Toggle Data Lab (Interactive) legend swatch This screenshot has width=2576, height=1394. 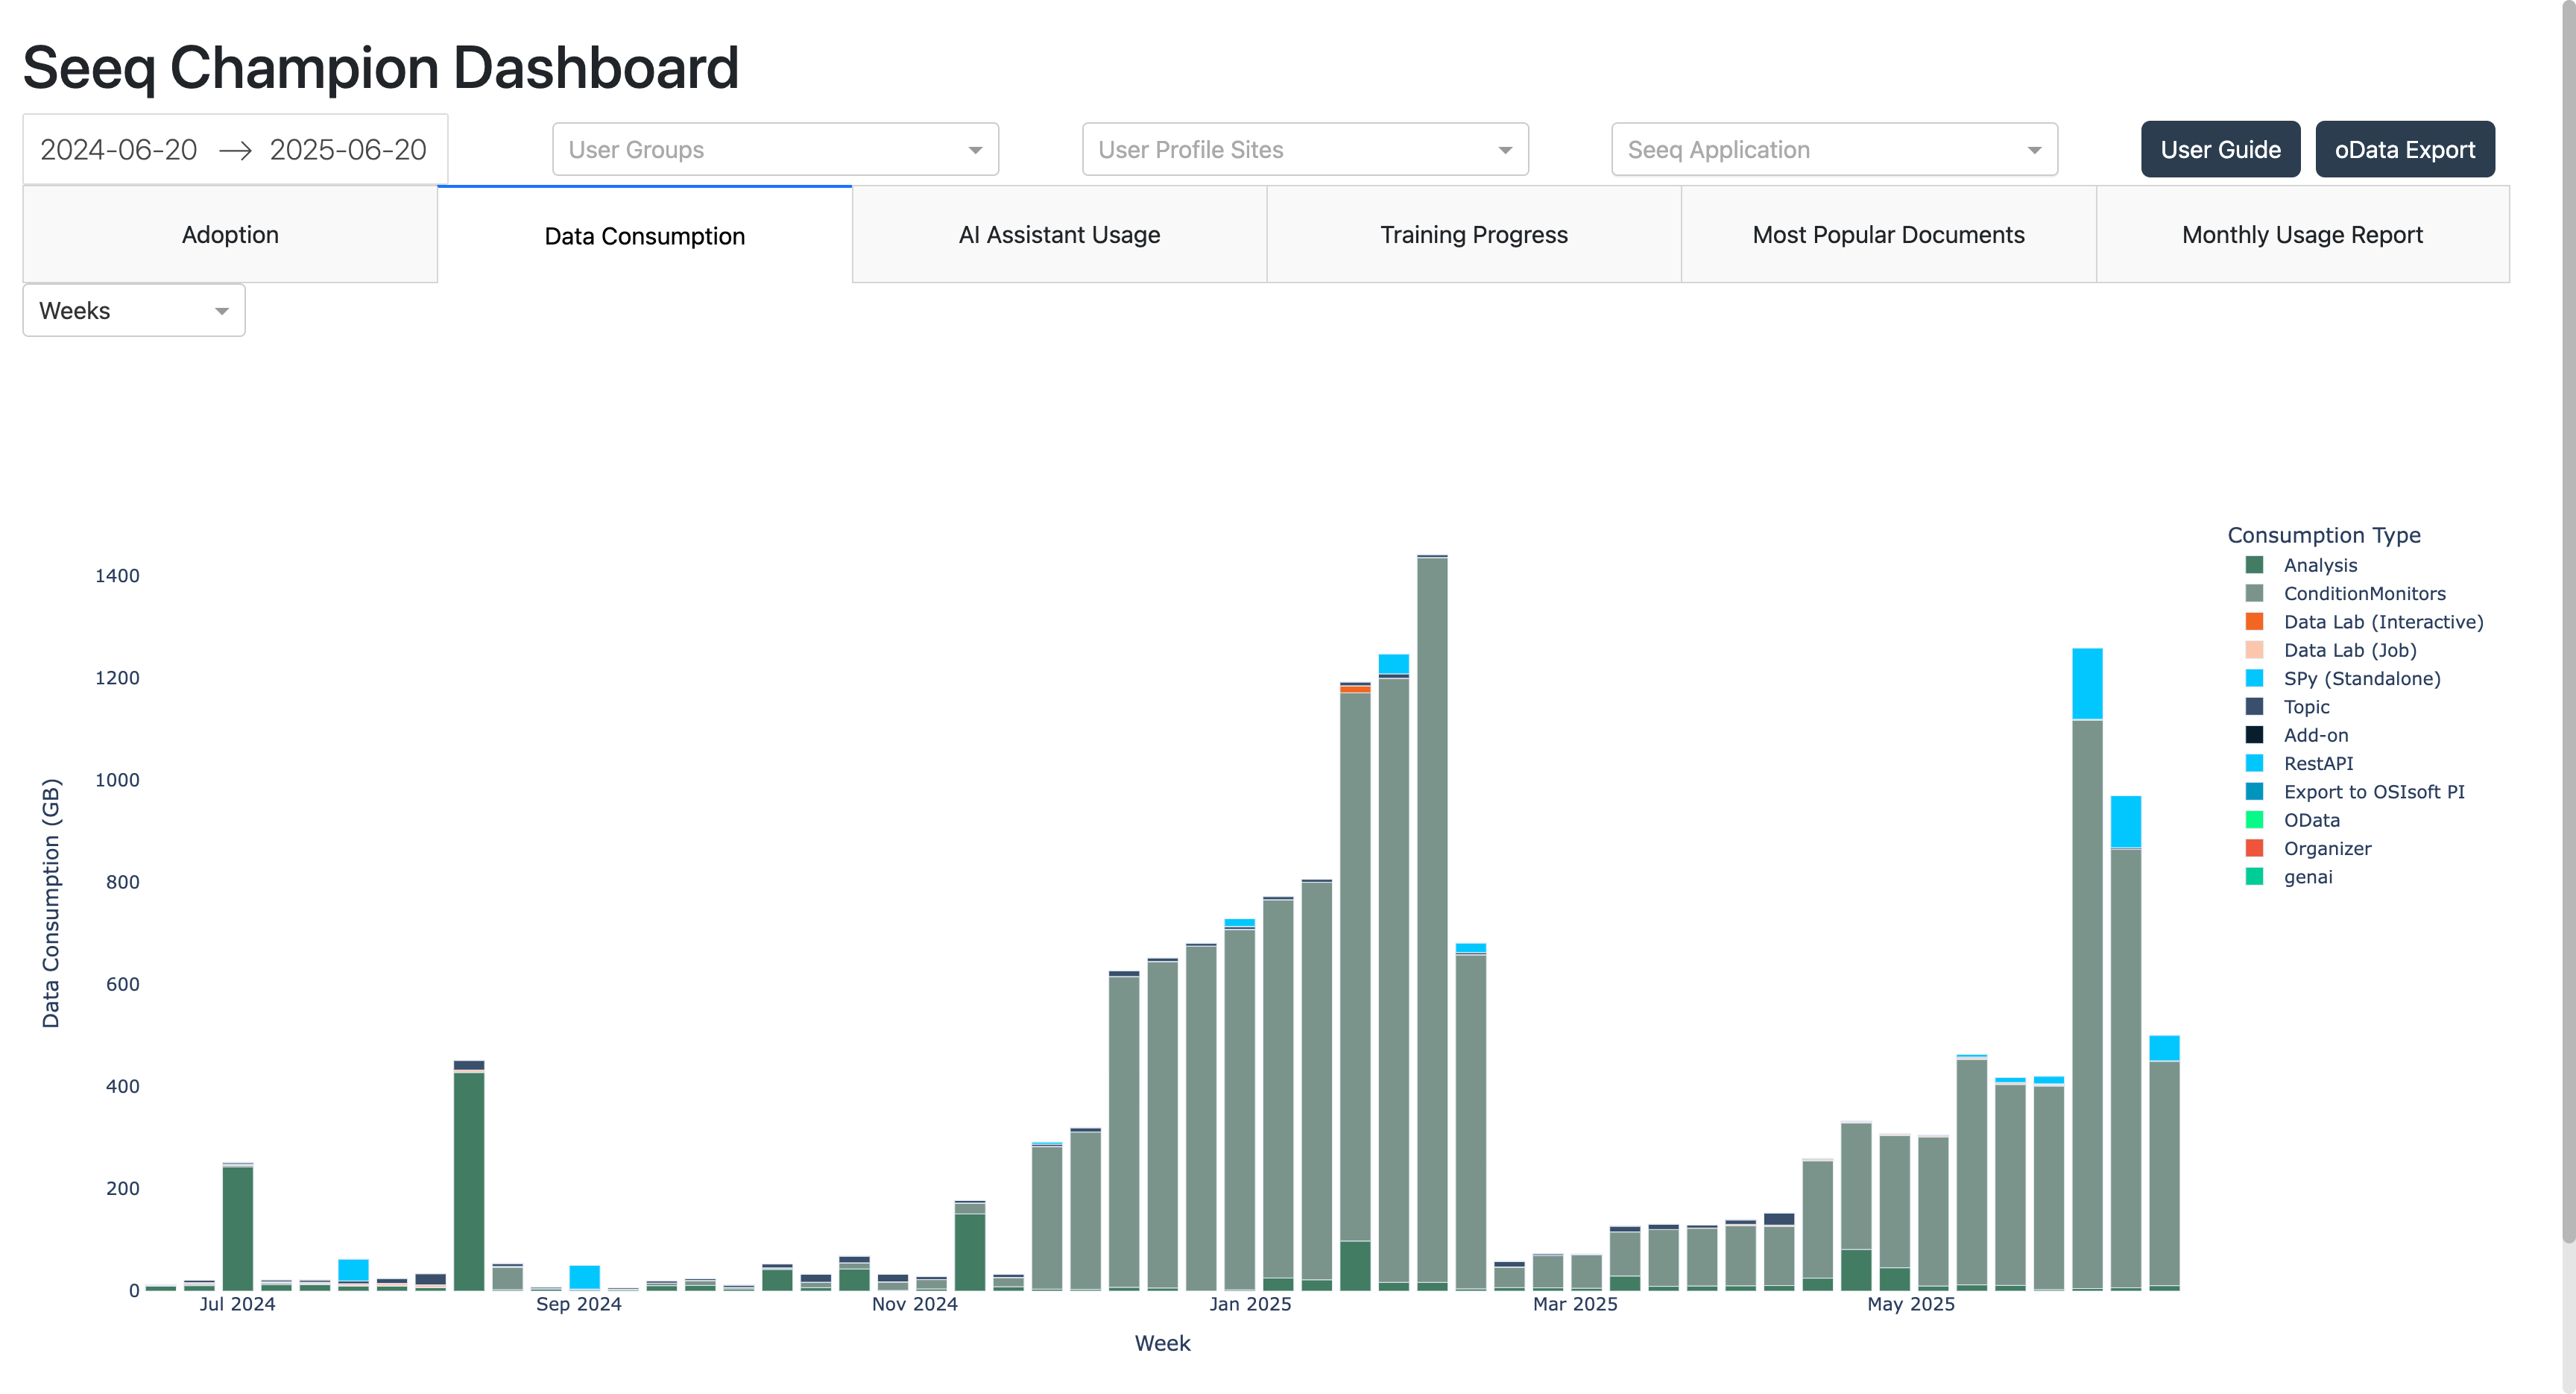[x=2254, y=622]
